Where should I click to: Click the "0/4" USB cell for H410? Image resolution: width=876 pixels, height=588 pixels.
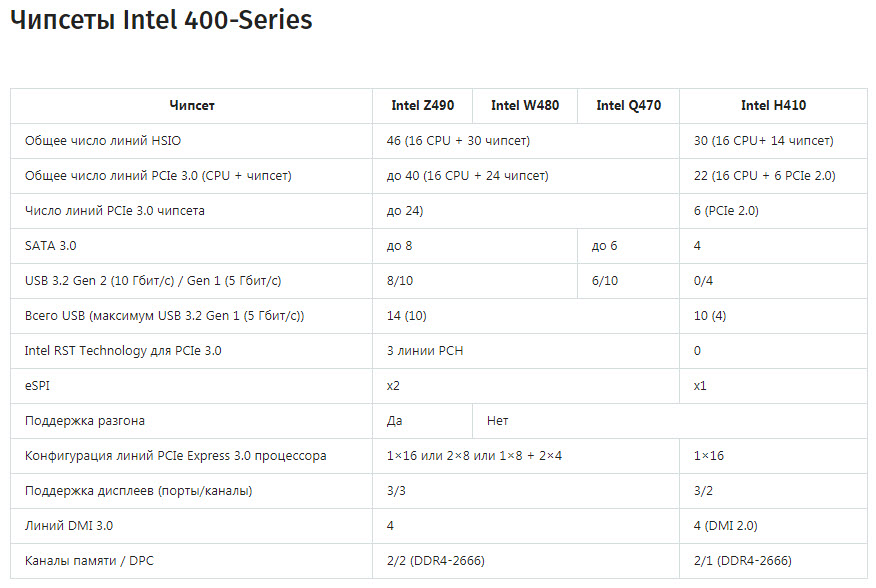[x=703, y=281]
